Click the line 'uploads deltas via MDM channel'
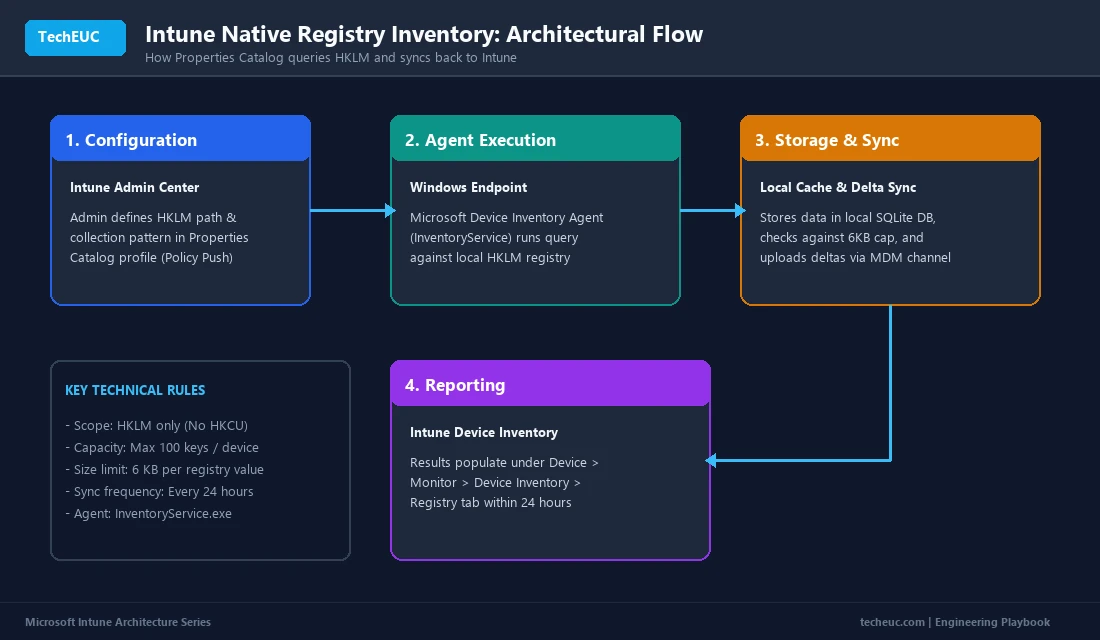 click(x=855, y=258)
